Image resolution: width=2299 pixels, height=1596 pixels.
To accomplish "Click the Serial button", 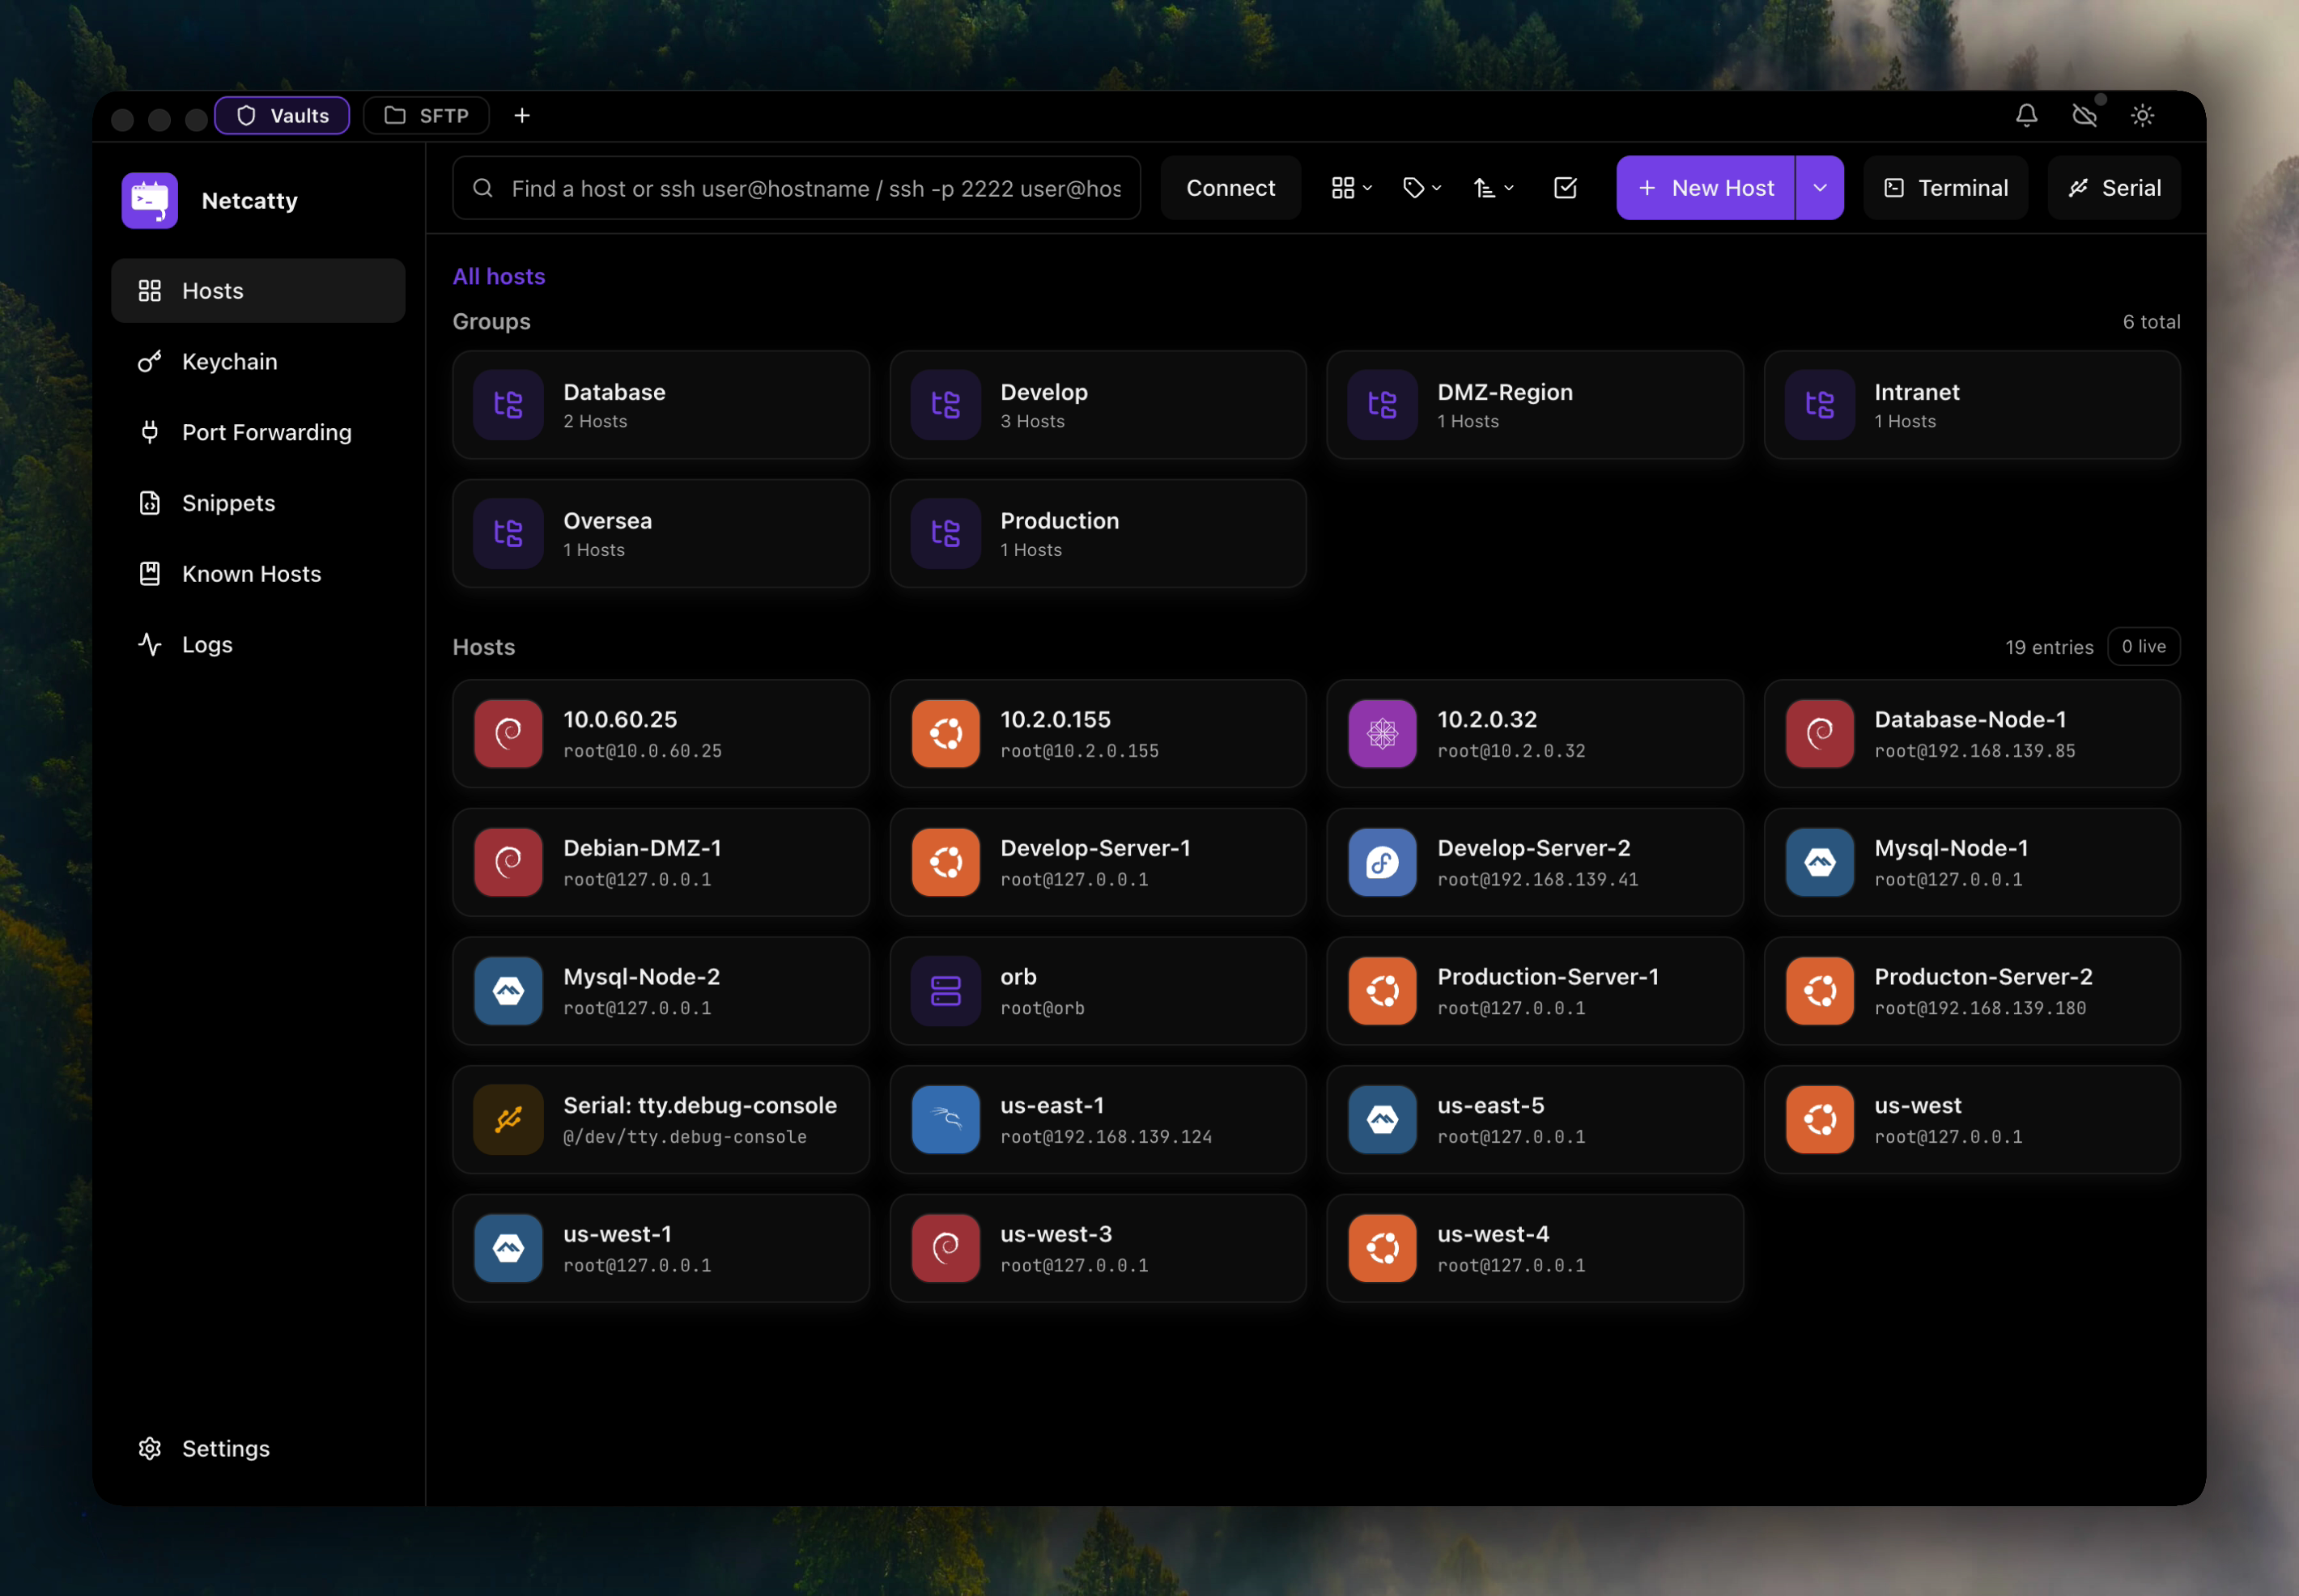I will pos(2114,188).
